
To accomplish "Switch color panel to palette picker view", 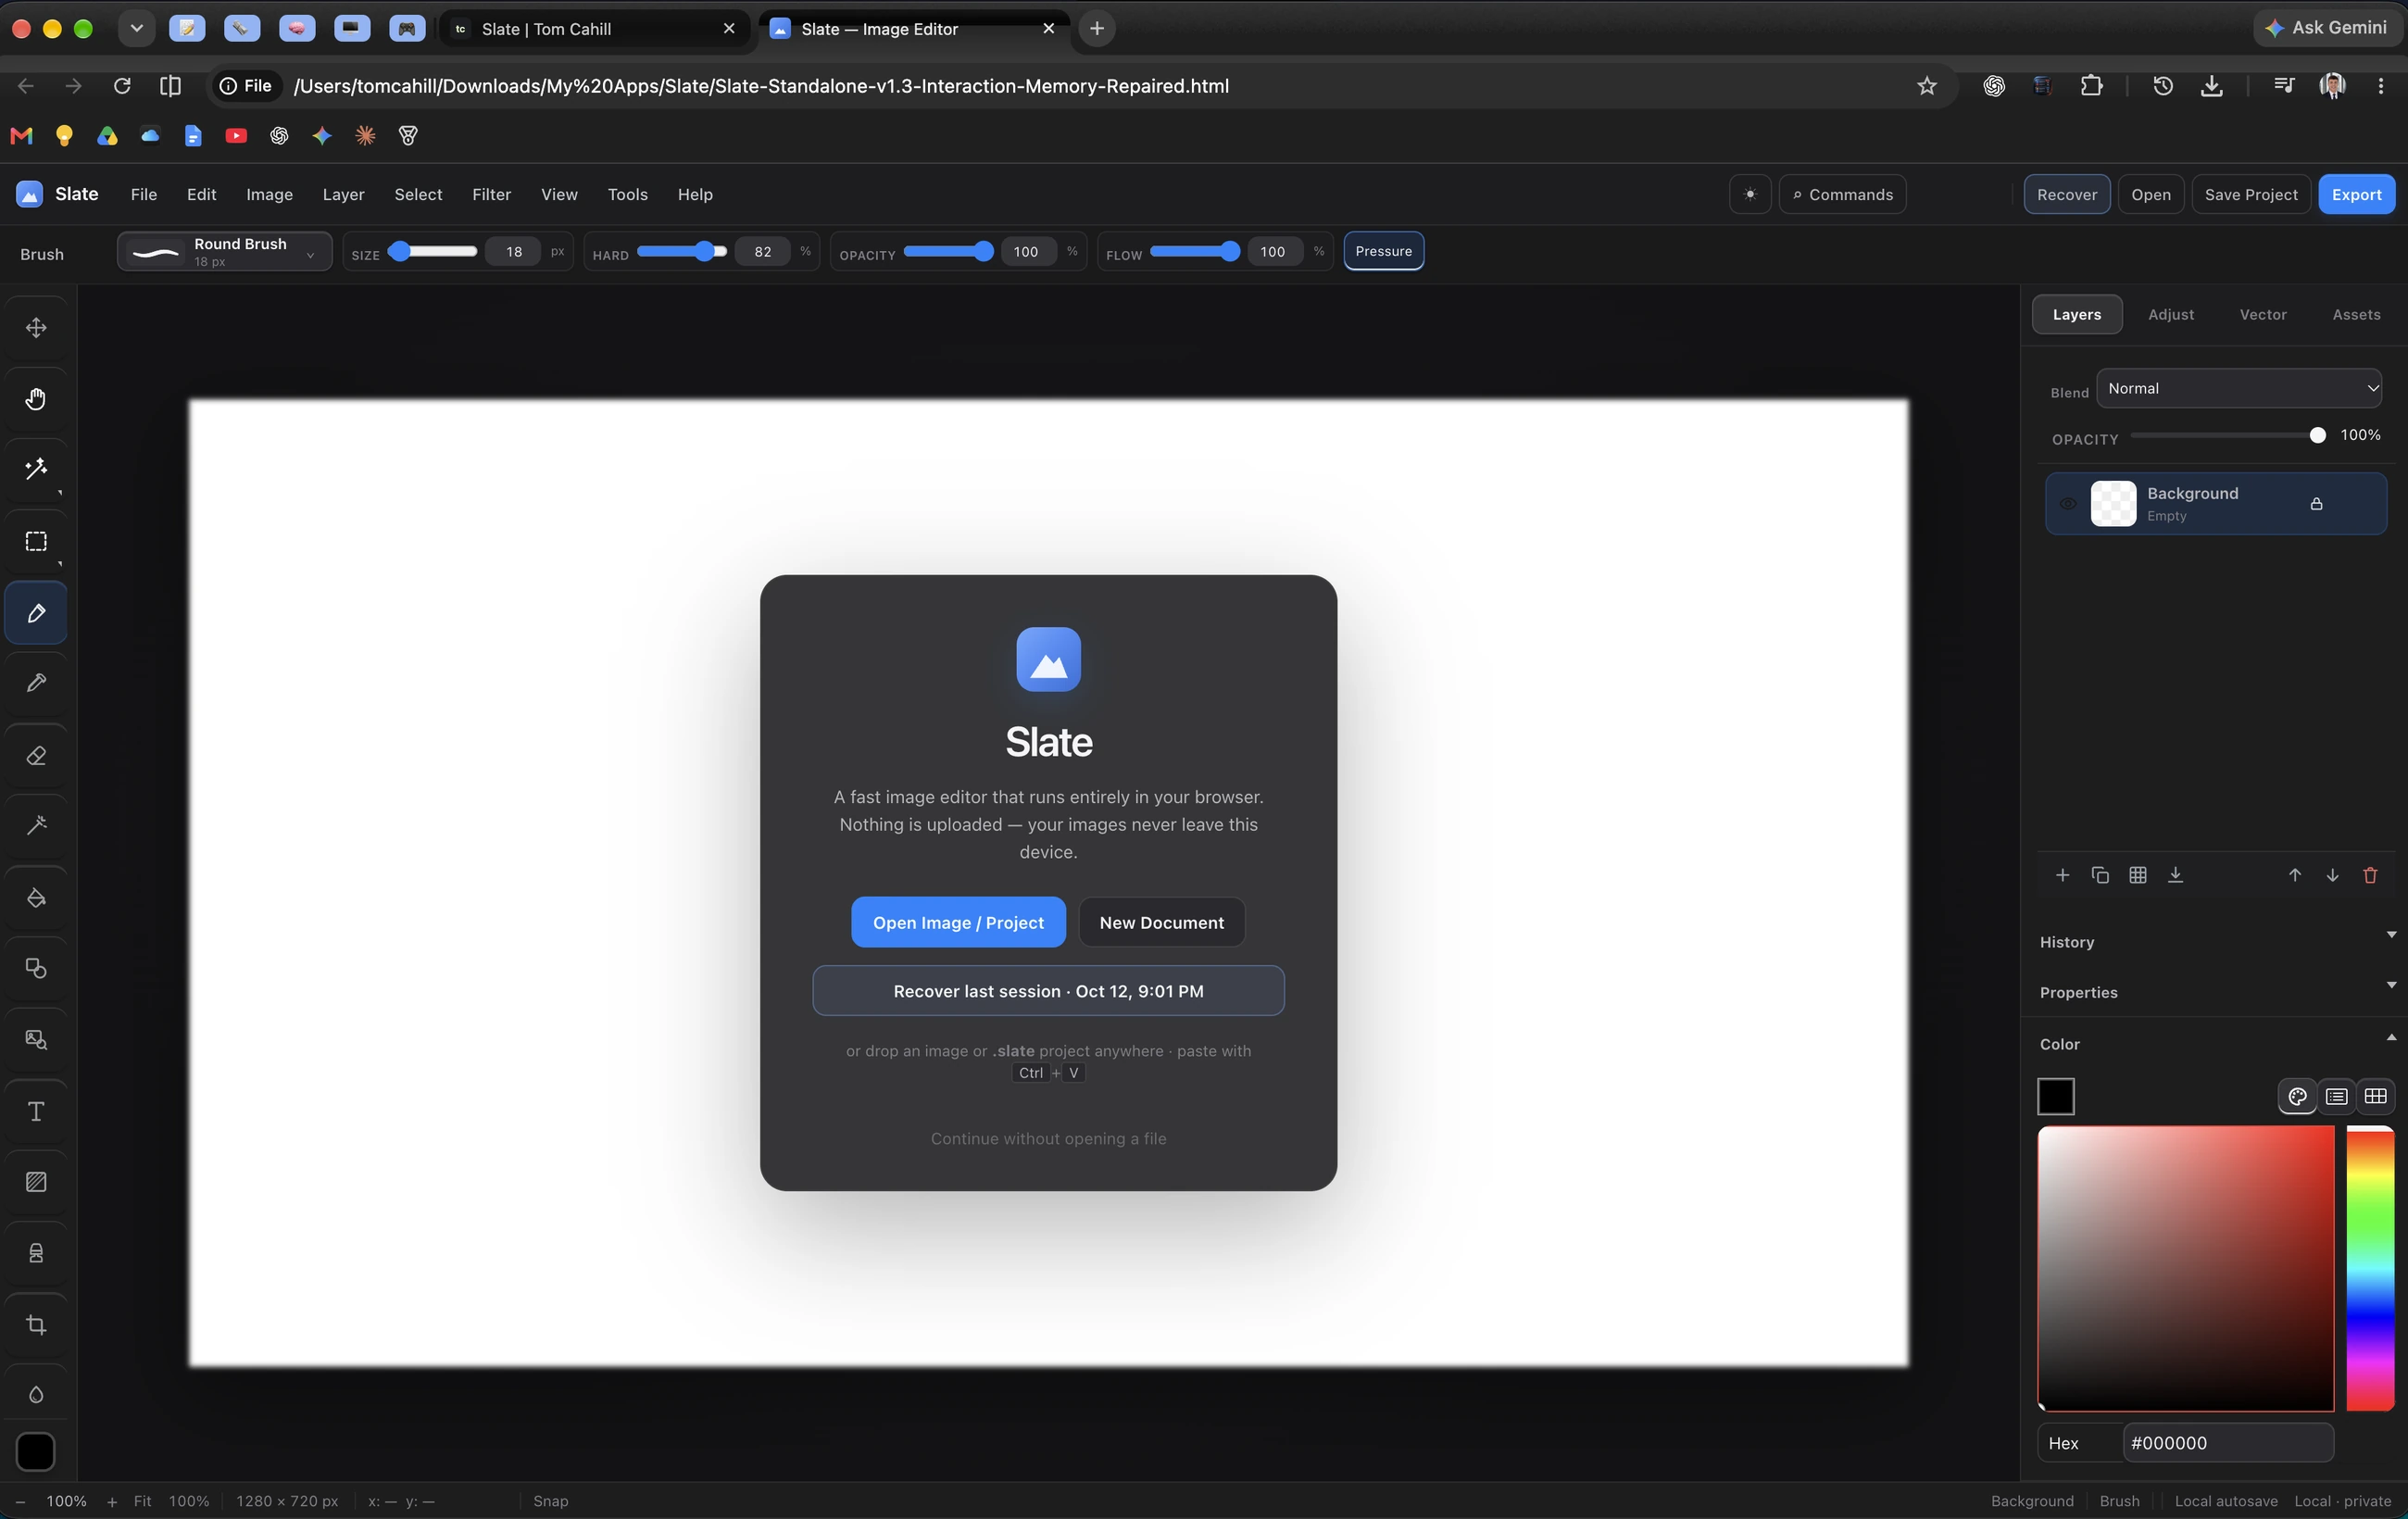I will pos(2298,1097).
